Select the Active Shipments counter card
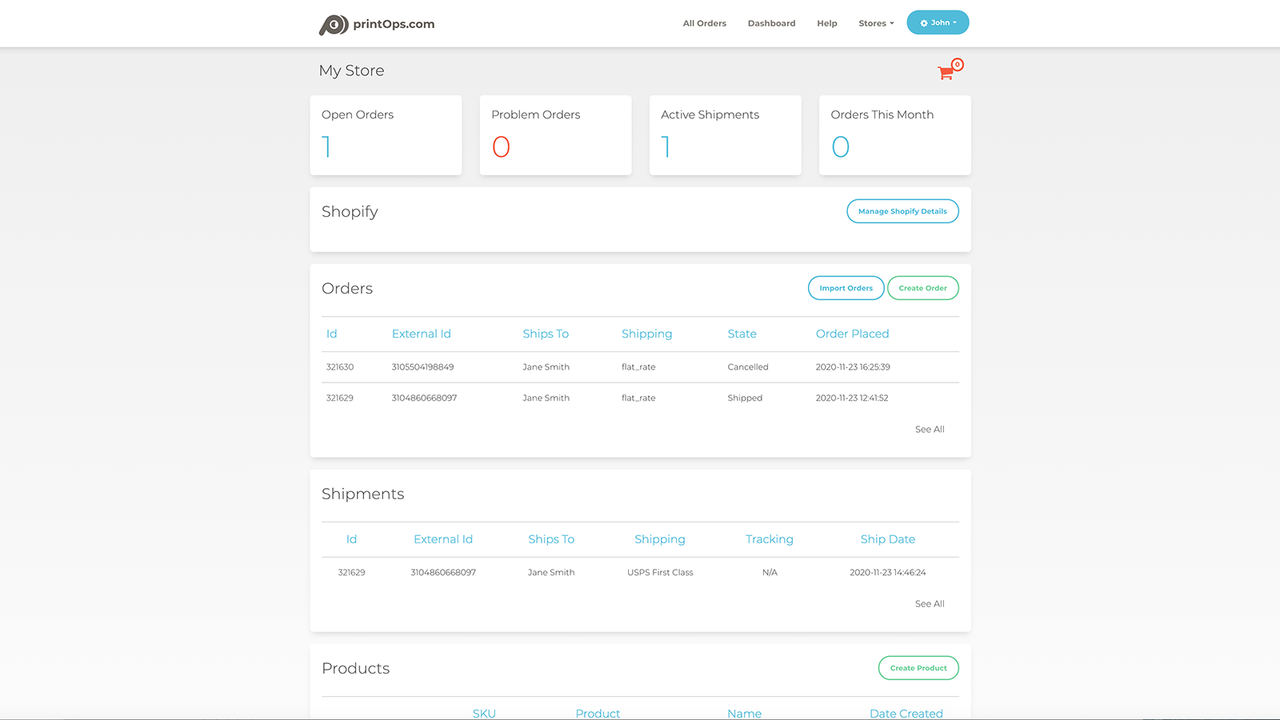Image resolution: width=1280 pixels, height=720 pixels. point(725,135)
